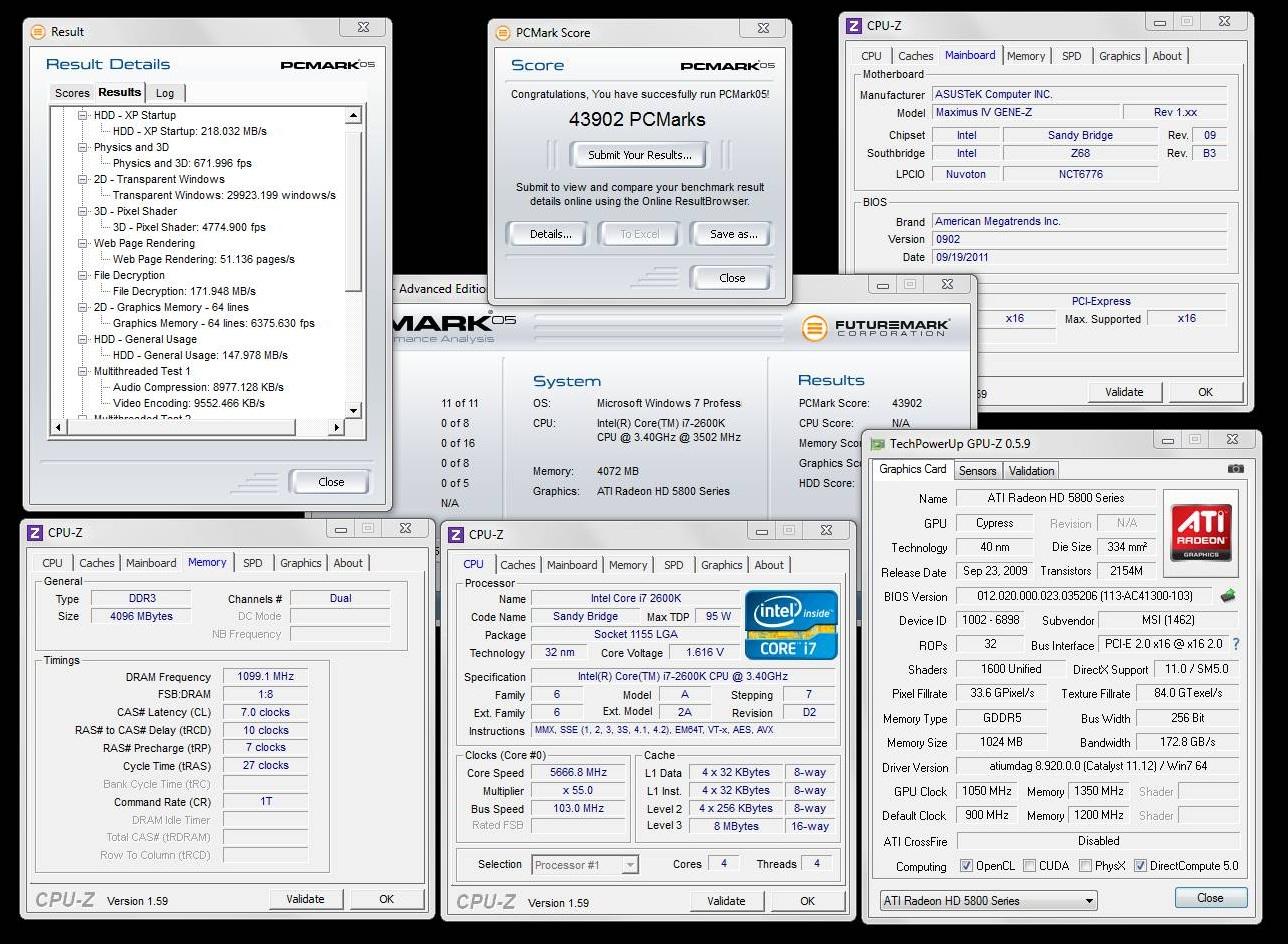The height and width of the screenshot is (944, 1288).
Task: Open the Sensors tab in GPU-Z
Action: click(977, 471)
